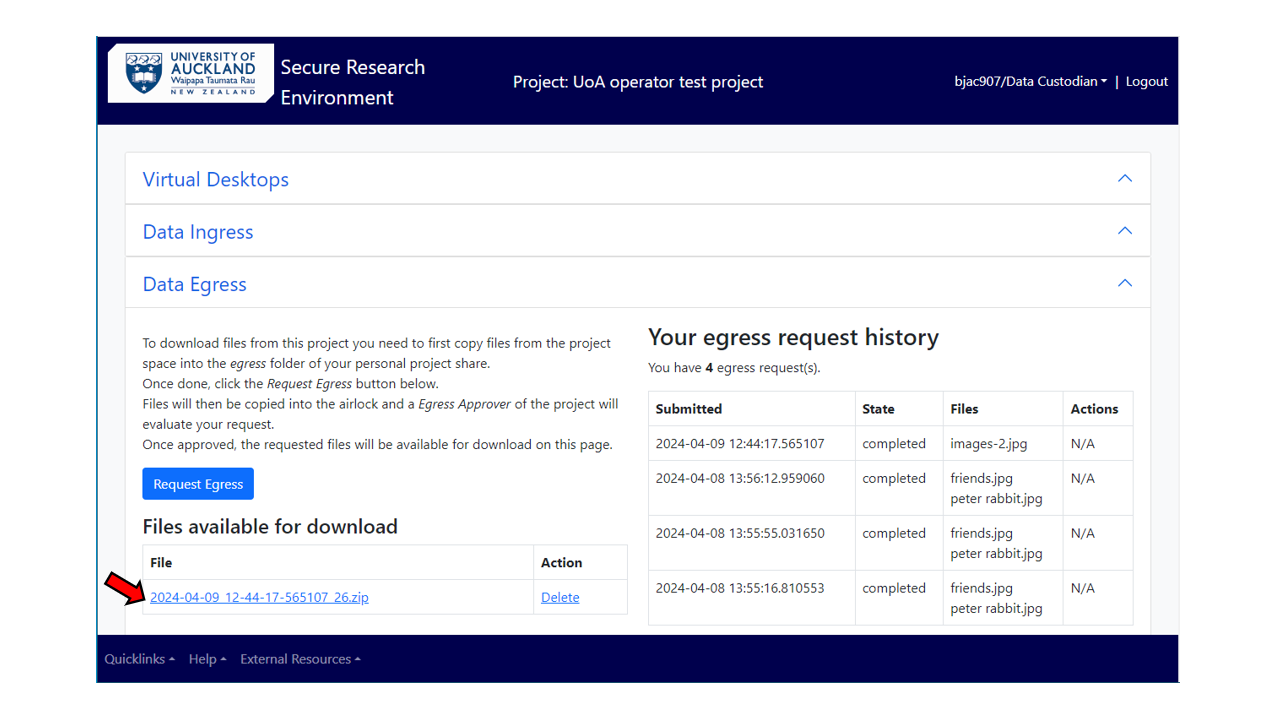Click the Your egress request history heading
Screen dimensions: 1280x720
point(793,337)
